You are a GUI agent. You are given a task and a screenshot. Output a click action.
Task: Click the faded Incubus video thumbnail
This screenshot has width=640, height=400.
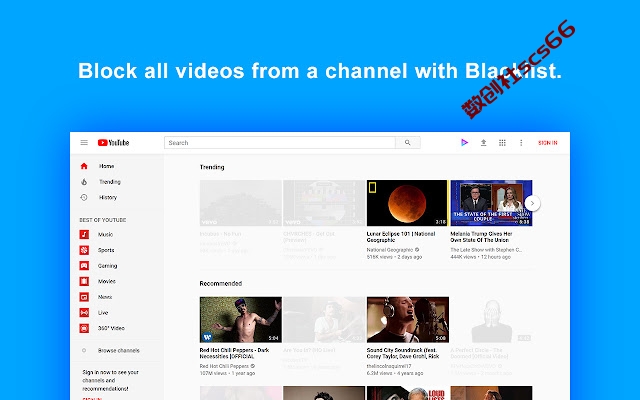coord(240,203)
